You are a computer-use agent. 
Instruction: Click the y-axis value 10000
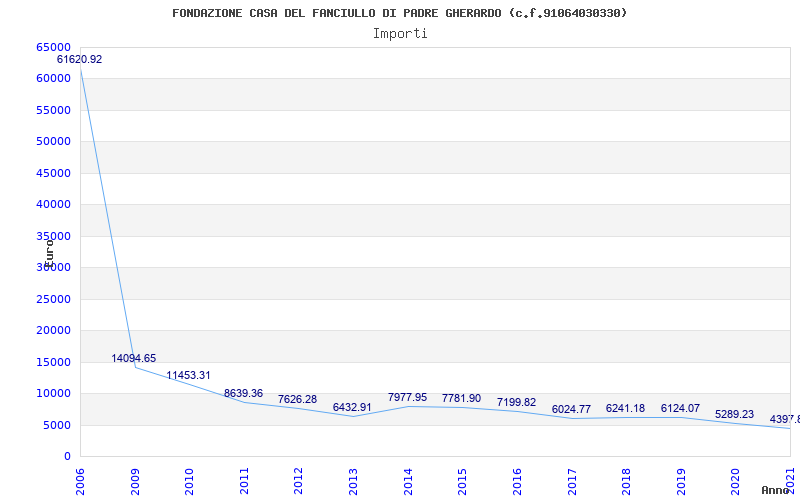(x=54, y=393)
